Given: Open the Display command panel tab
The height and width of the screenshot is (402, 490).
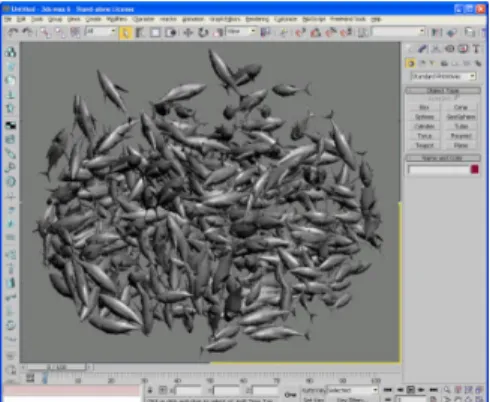Looking at the screenshot, I should [463, 49].
